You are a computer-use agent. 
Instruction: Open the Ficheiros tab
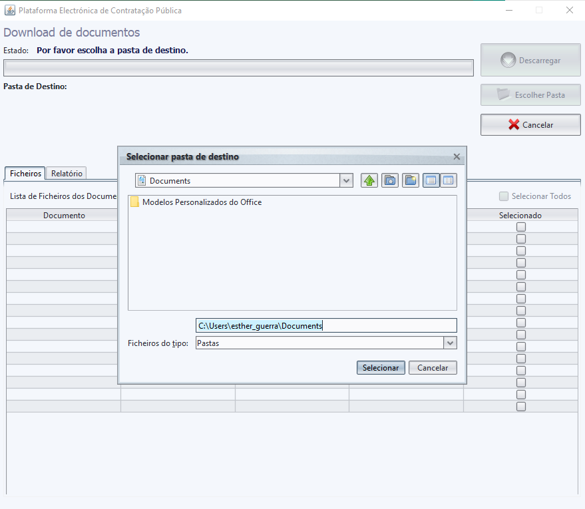(x=25, y=174)
